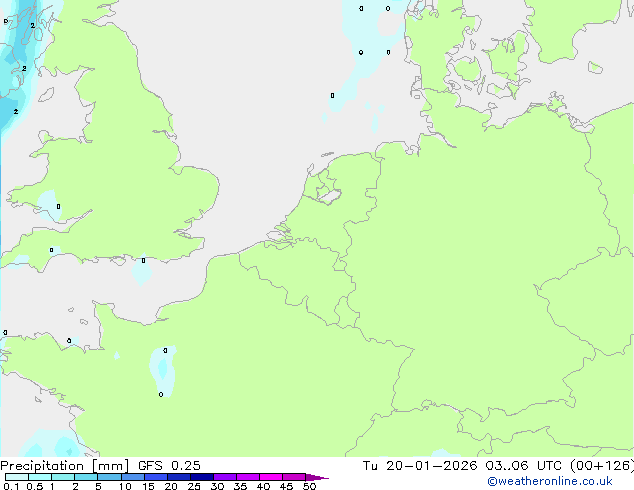
Task: Choose the 10–15 mm blue legend swatch
Action: (x=133, y=477)
